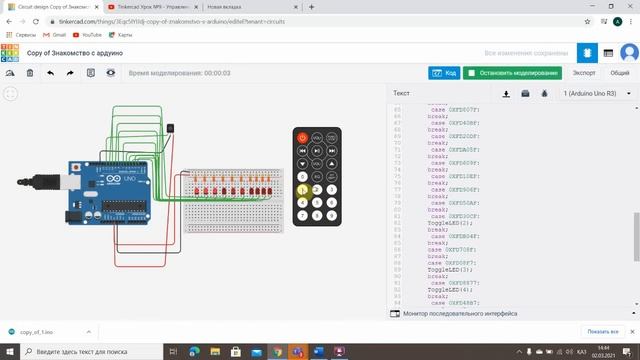Click the Windows taskbar search box
Screen dimensions: 640x360
click(x=91, y=351)
